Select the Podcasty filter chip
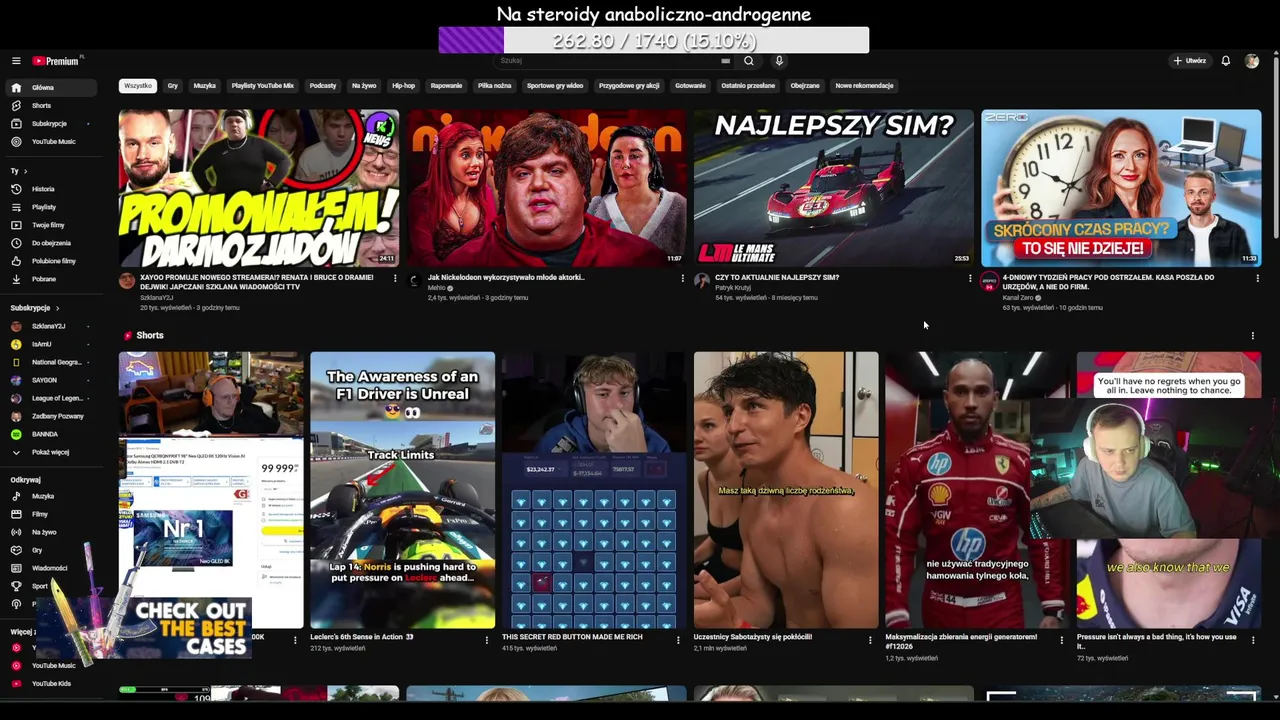The height and width of the screenshot is (720, 1280). (323, 86)
